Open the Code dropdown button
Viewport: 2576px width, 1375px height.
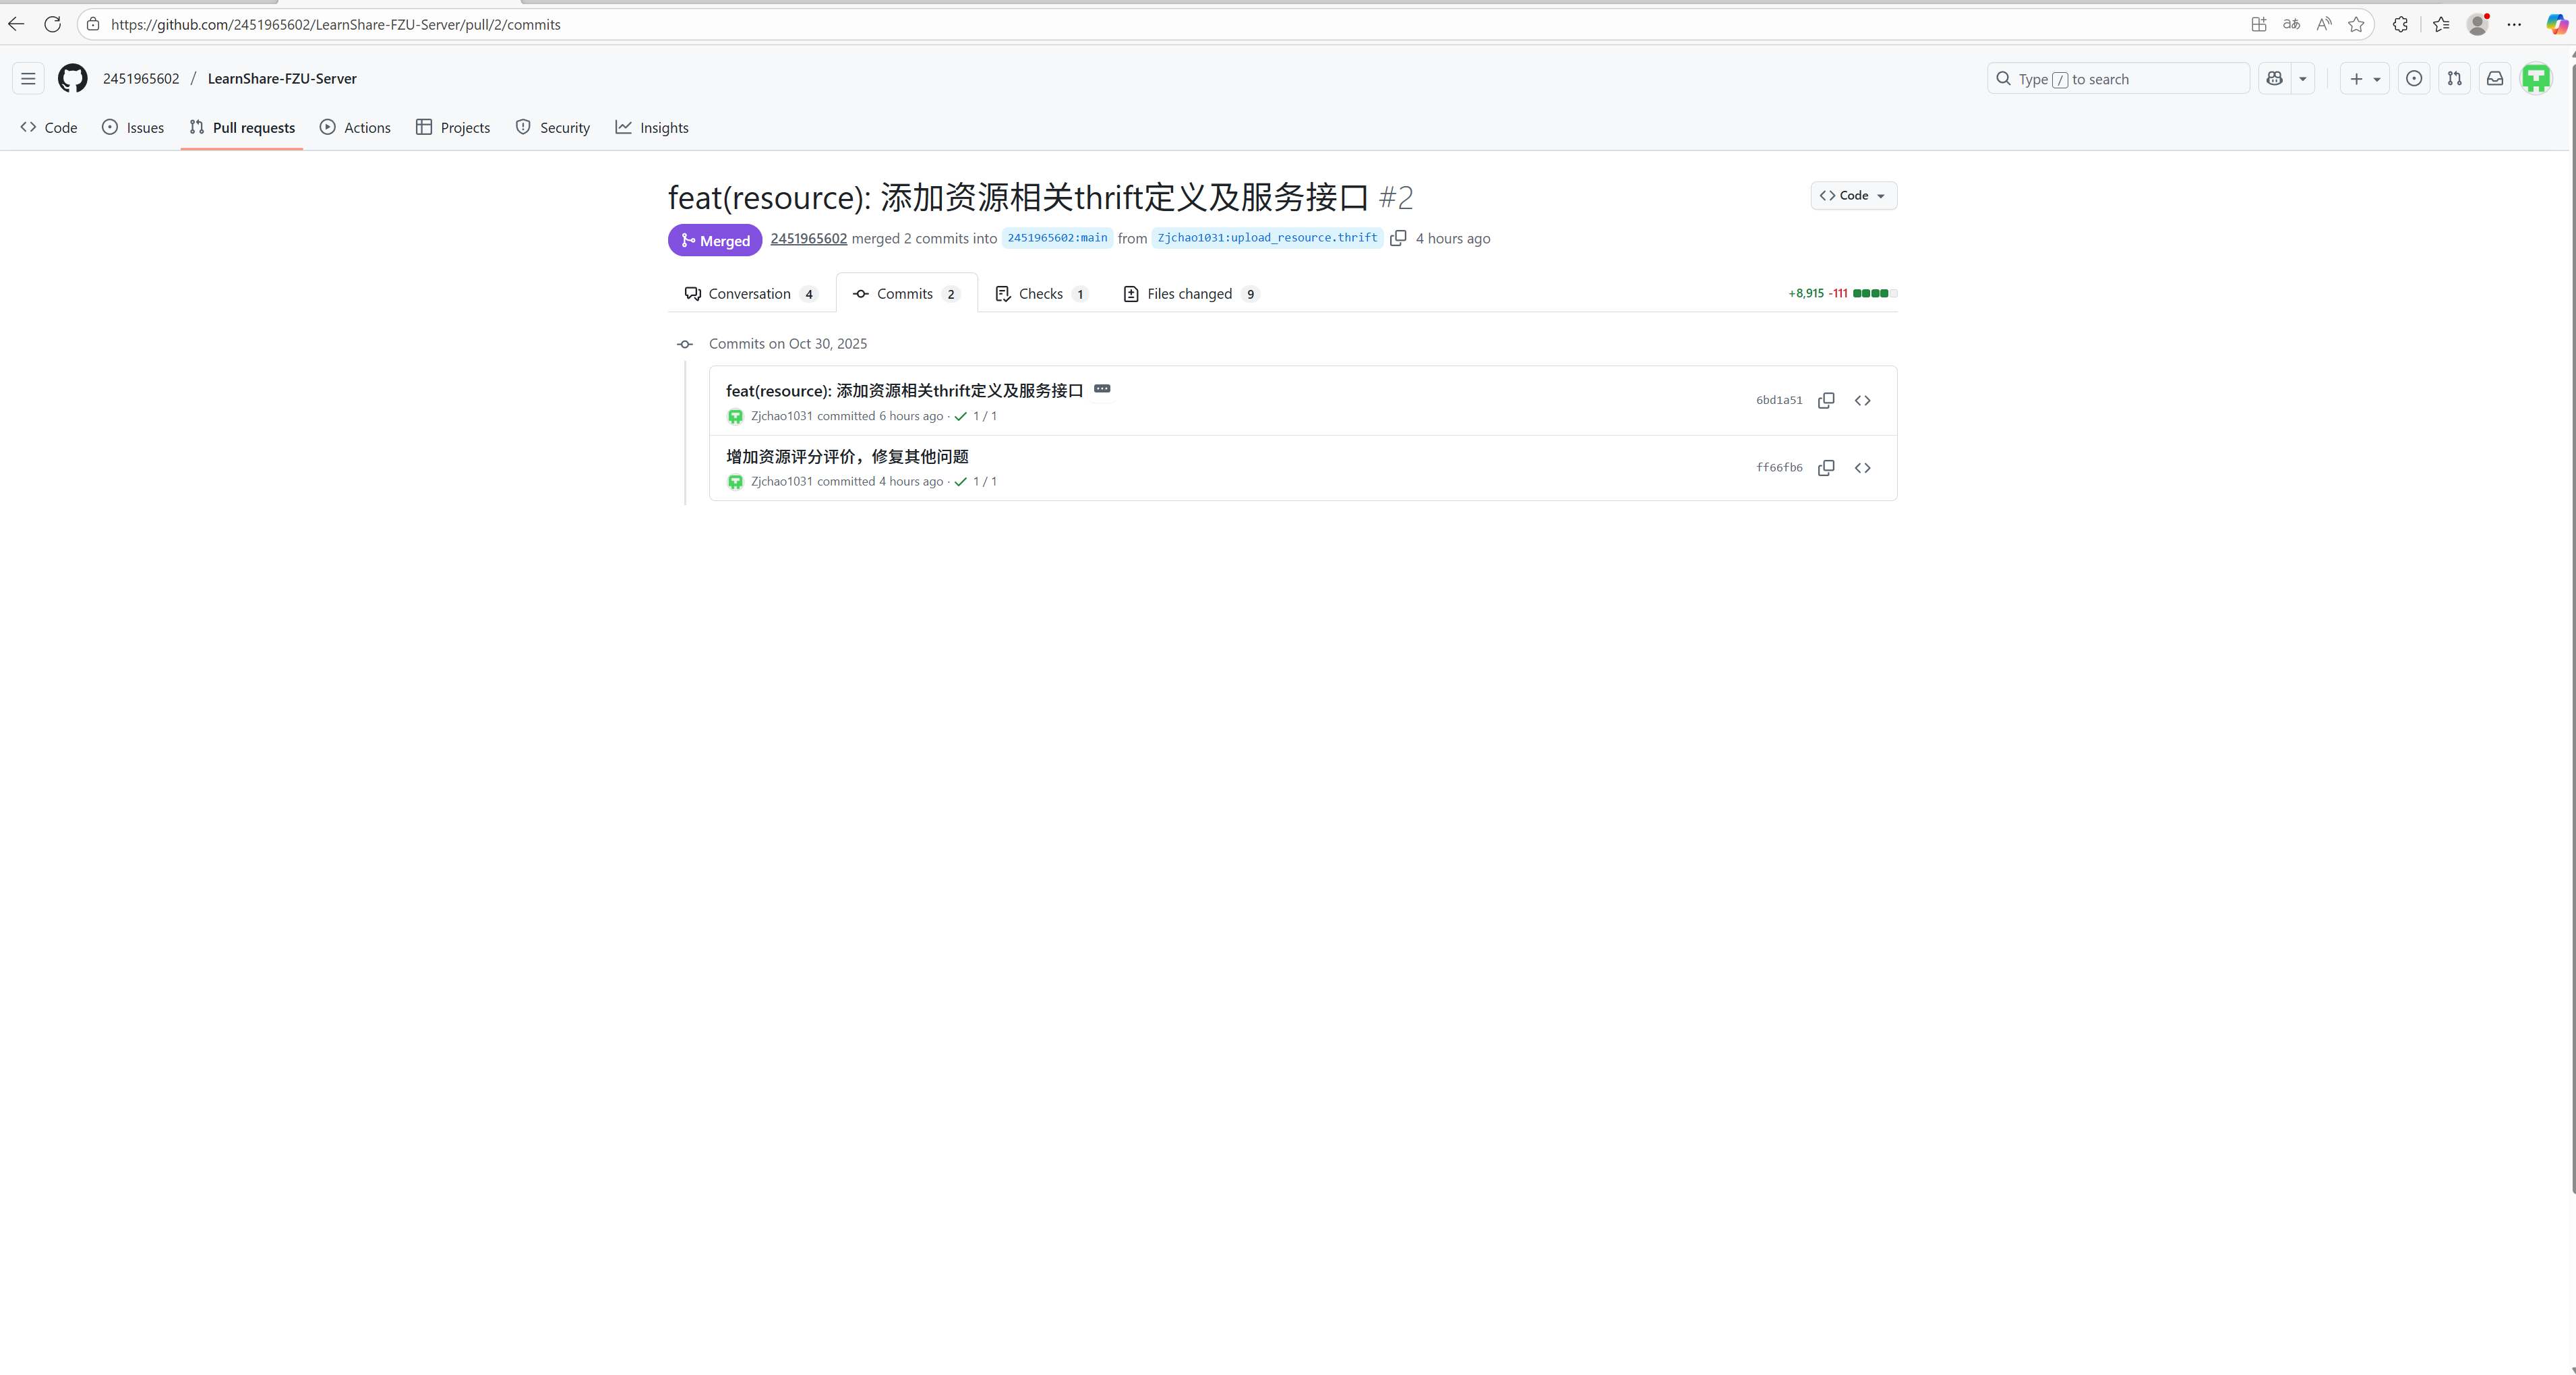click(x=1853, y=195)
